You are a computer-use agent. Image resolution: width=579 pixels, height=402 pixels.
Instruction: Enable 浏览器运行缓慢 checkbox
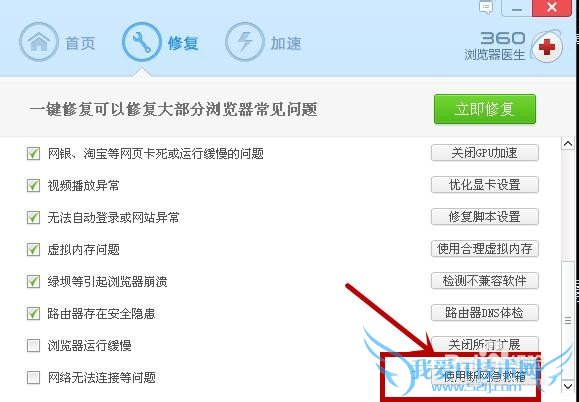click(x=33, y=346)
